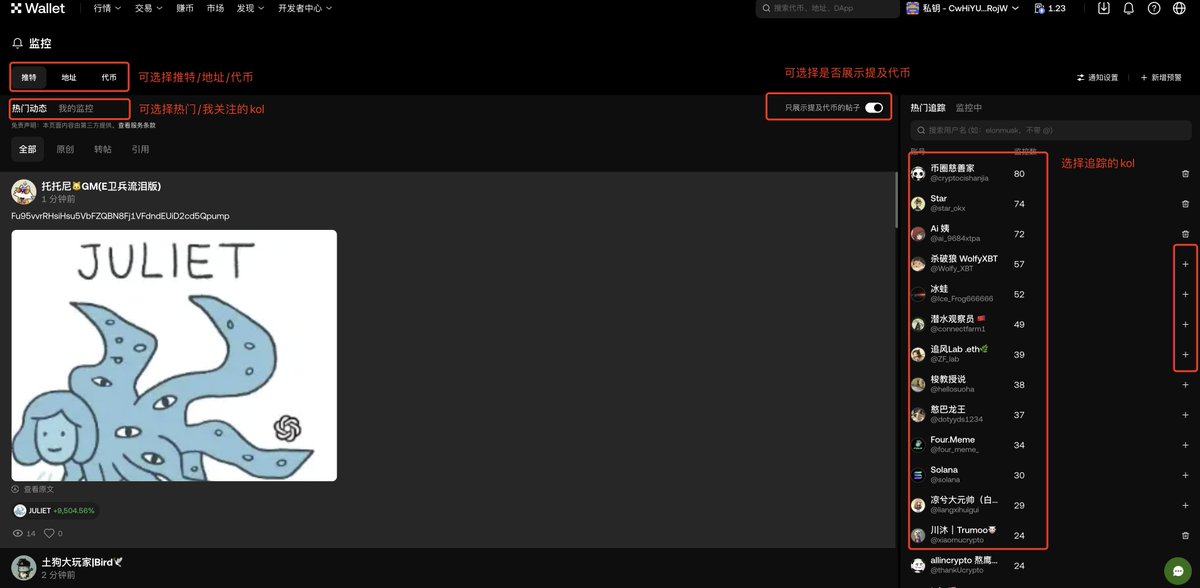Screen dimensions: 1200x588
Task: Add Solana account via plus icon
Action: click(x=1185, y=475)
